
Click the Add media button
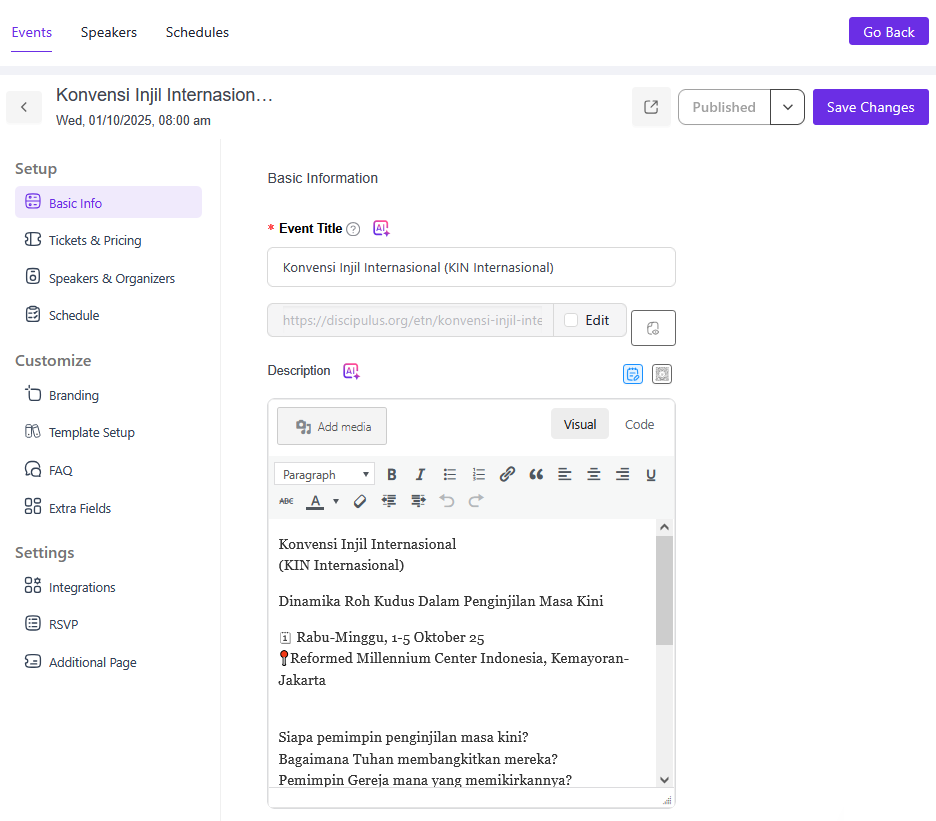332,426
